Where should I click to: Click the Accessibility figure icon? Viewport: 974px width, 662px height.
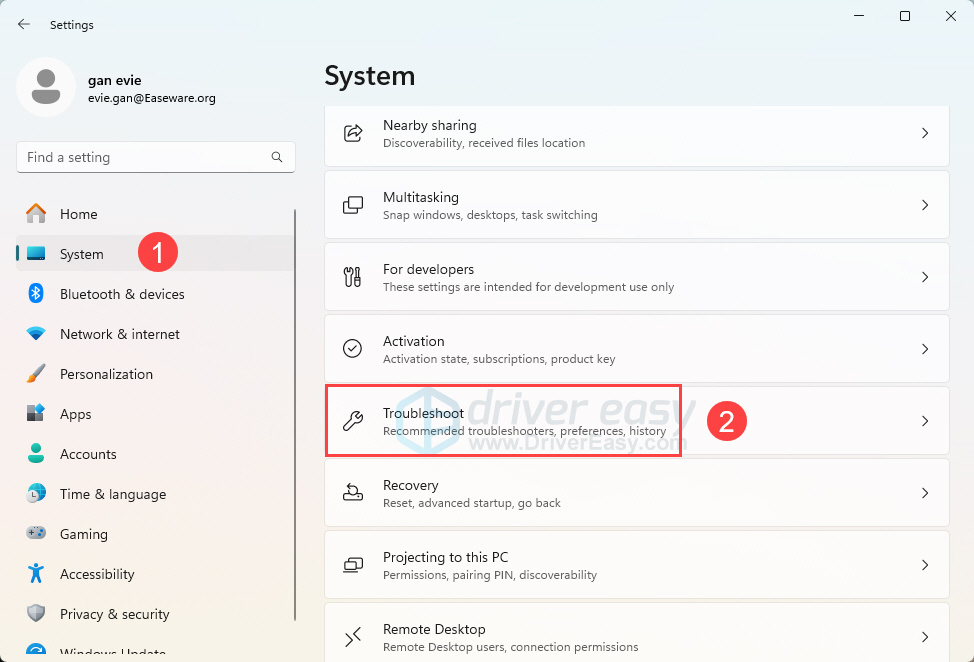(x=36, y=574)
